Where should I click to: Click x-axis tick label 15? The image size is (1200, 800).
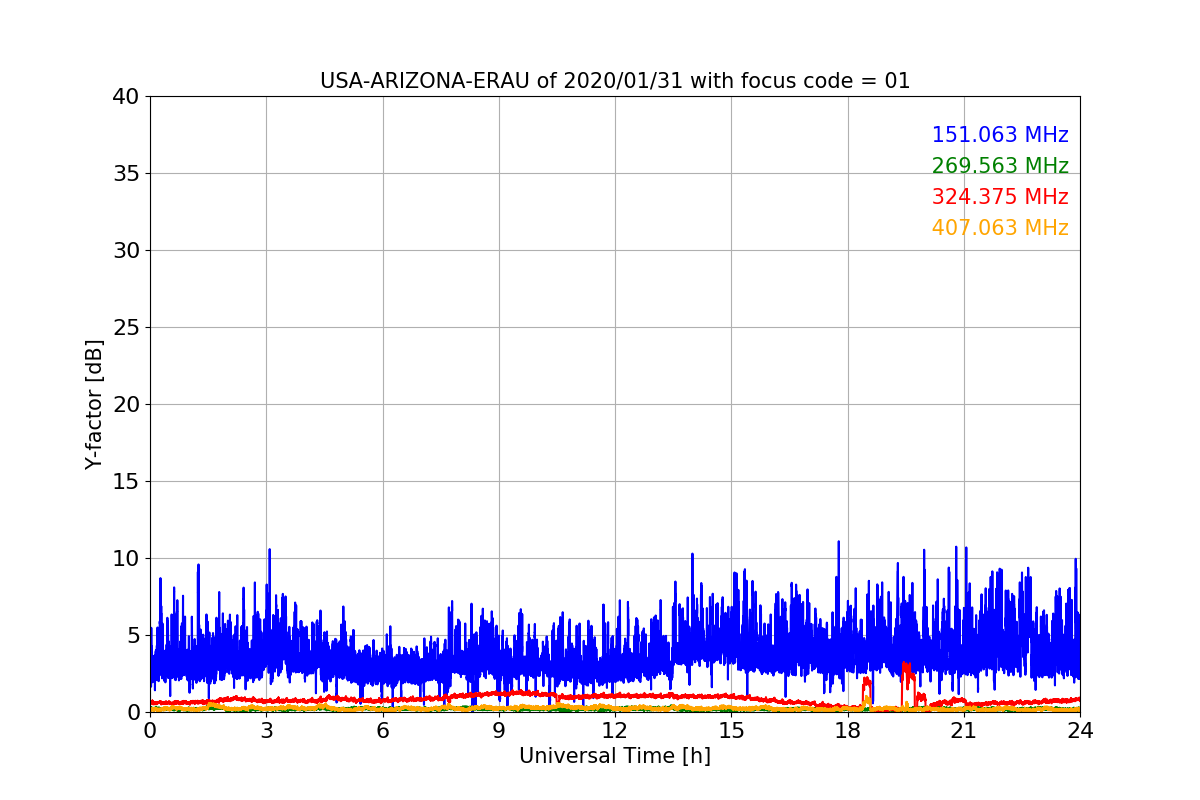click(731, 731)
